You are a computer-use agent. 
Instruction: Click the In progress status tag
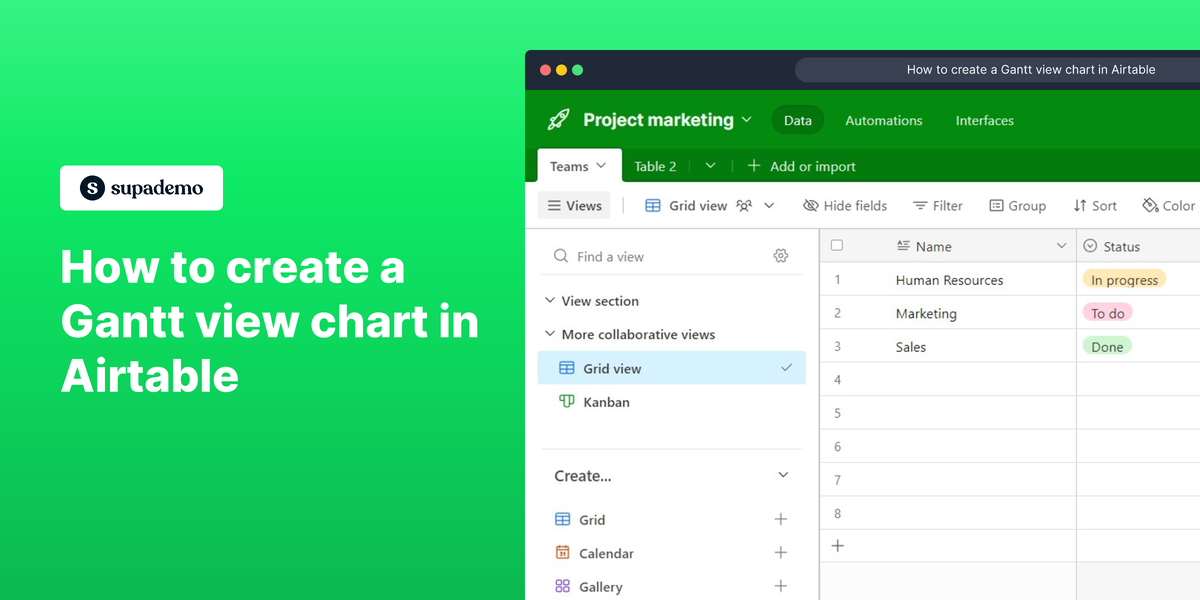(1124, 280)
